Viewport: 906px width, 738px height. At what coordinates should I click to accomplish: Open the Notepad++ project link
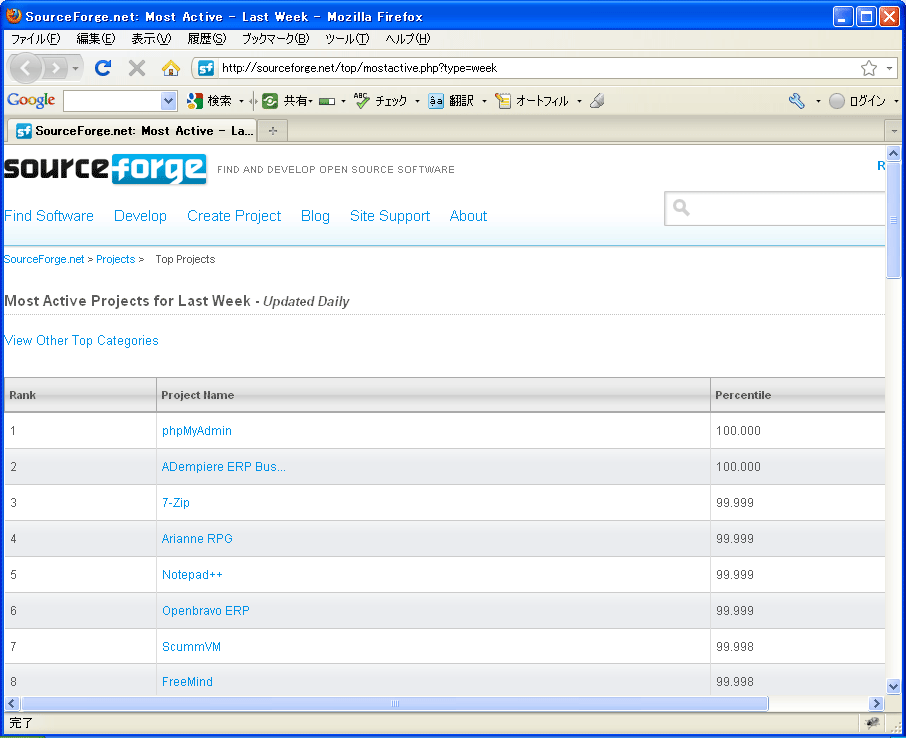coord(192,574)
